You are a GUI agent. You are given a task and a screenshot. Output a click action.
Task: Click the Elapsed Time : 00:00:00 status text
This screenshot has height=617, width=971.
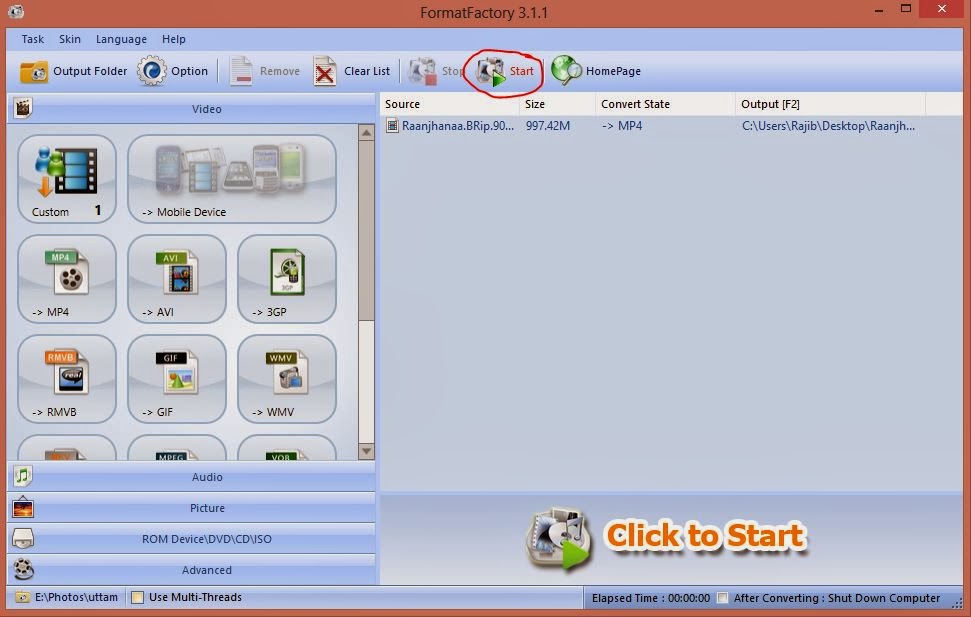(651, 598)
